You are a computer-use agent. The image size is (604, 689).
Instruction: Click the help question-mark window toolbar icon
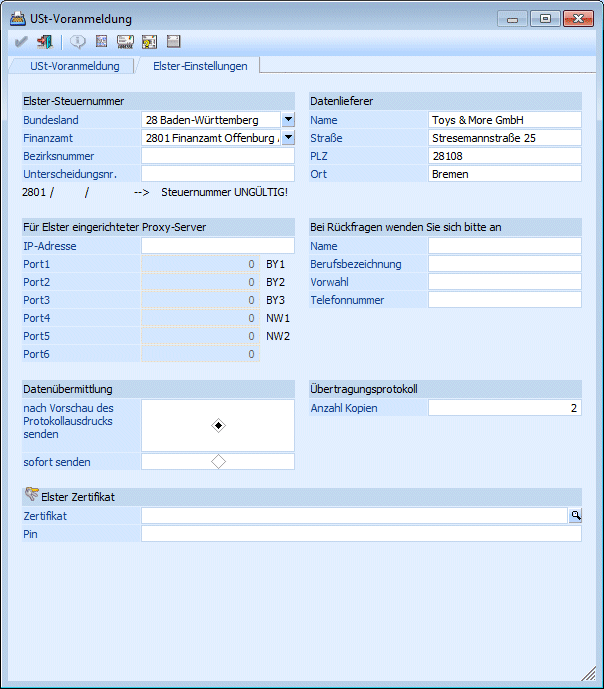150,42
